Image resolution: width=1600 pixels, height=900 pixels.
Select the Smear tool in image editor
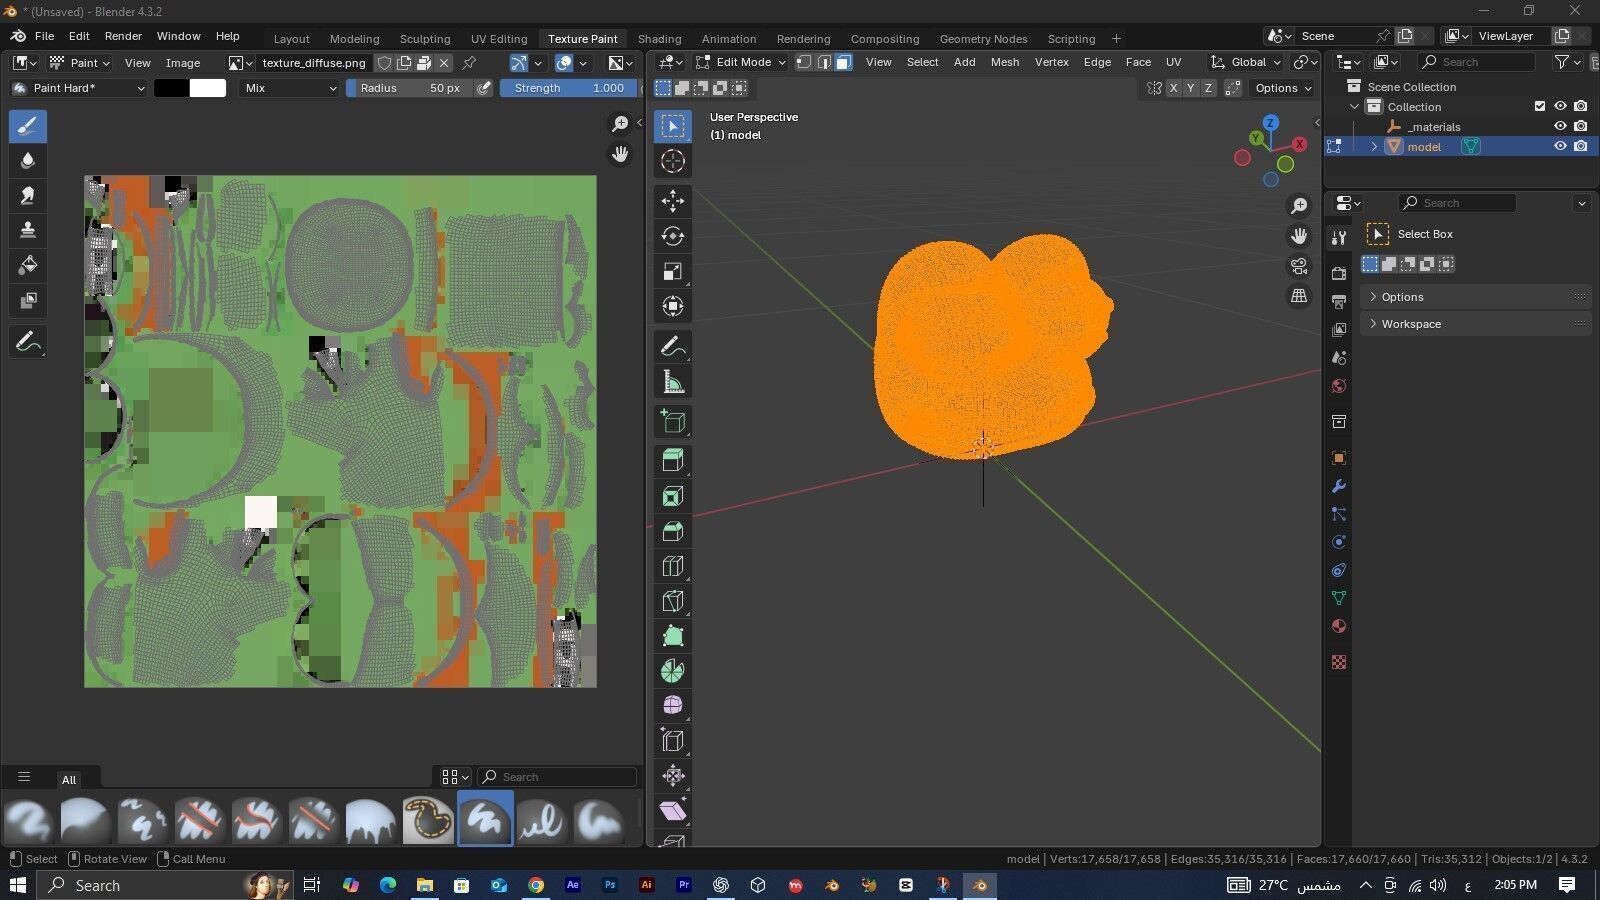[28, 195]
